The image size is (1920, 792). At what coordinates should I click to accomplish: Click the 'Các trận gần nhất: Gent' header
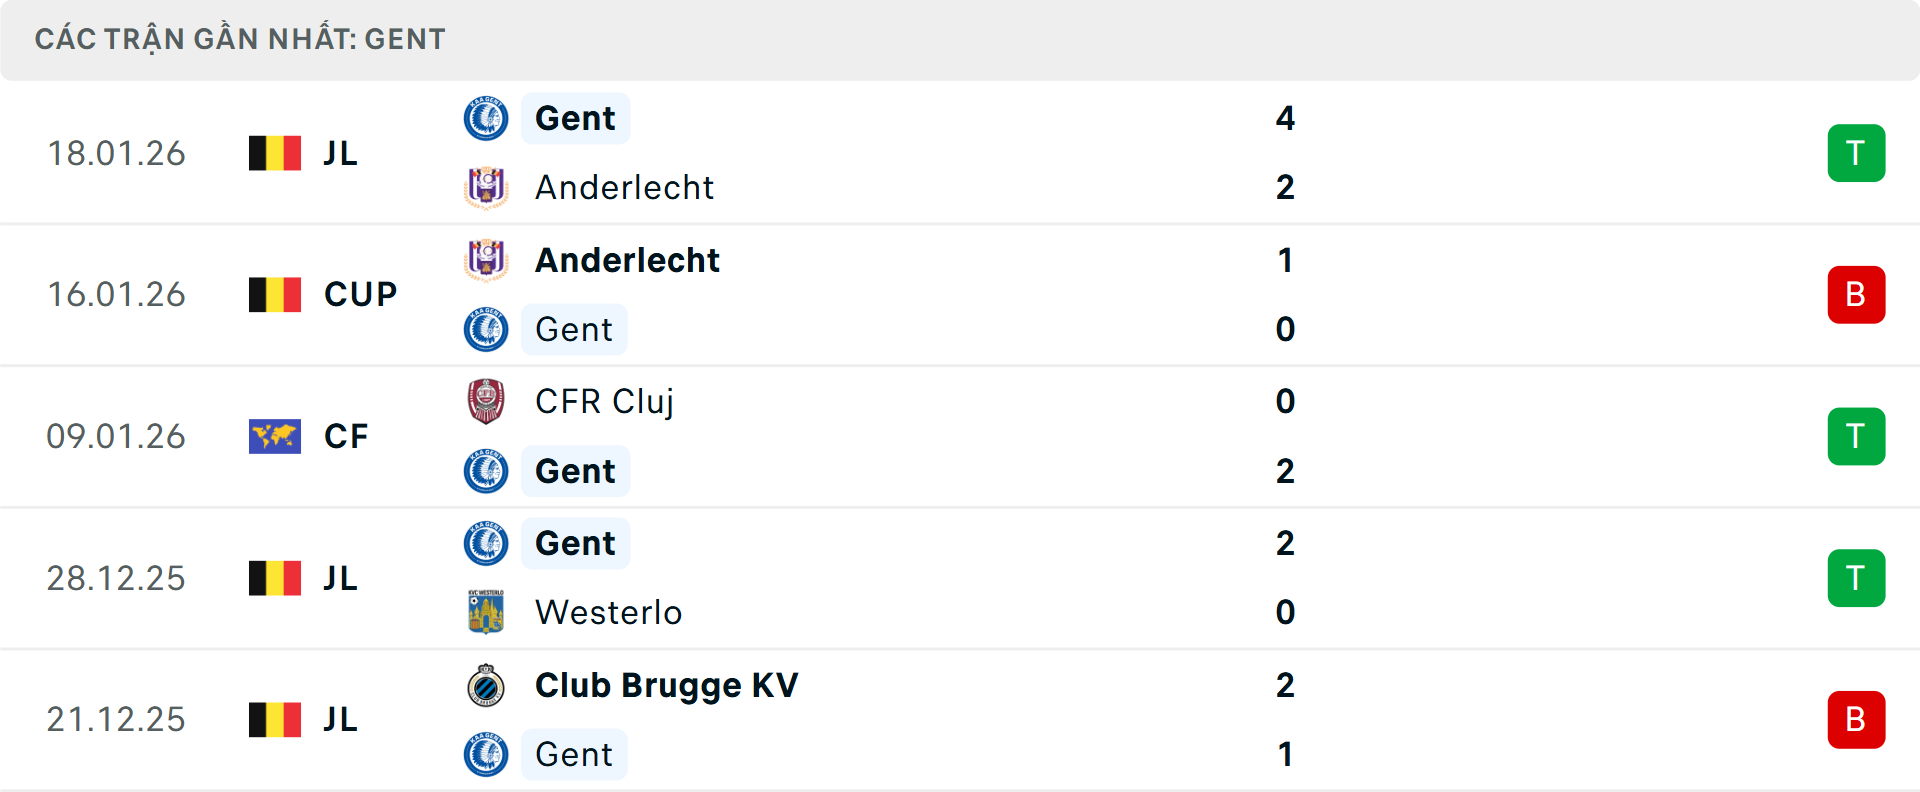[240, 40]
